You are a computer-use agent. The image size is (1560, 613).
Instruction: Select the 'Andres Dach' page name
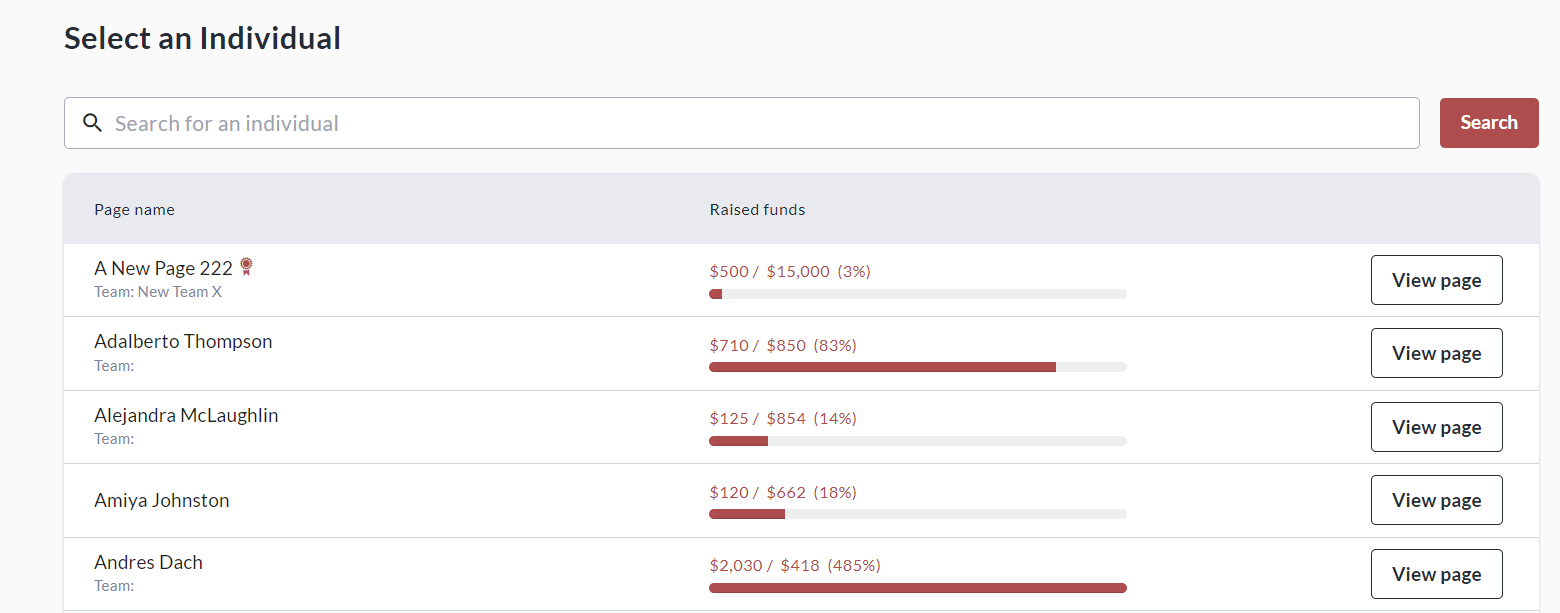[x=148, y=562]
